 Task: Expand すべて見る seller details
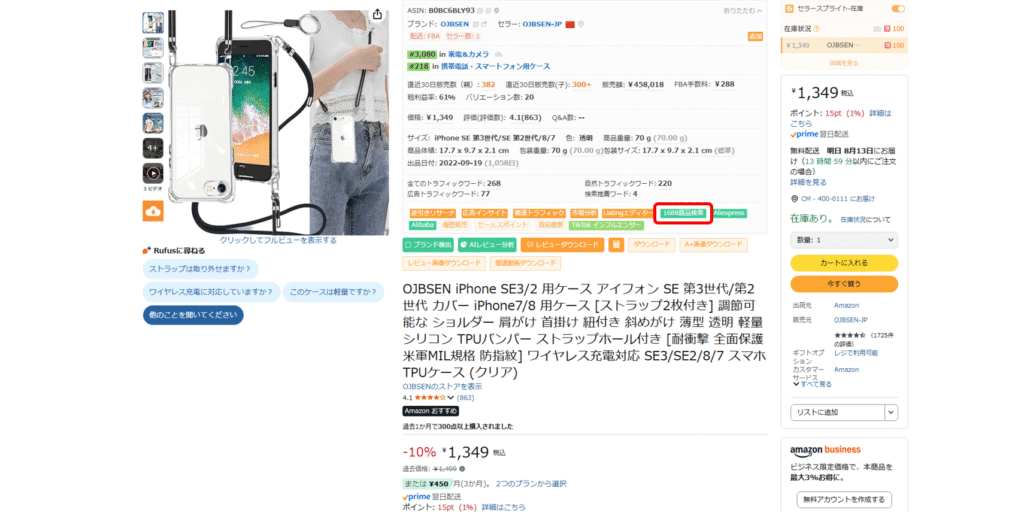pos(812,385)
